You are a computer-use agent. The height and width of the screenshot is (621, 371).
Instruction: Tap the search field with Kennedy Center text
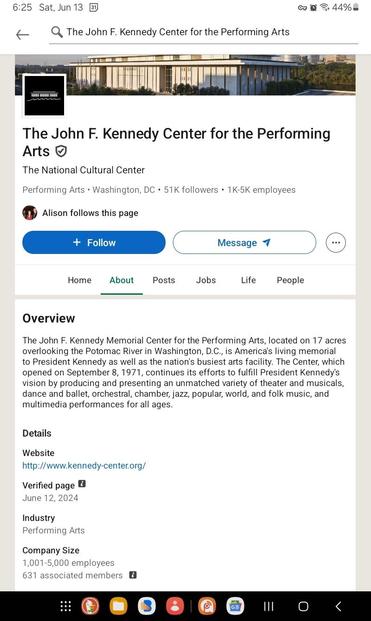click(204, 32)
